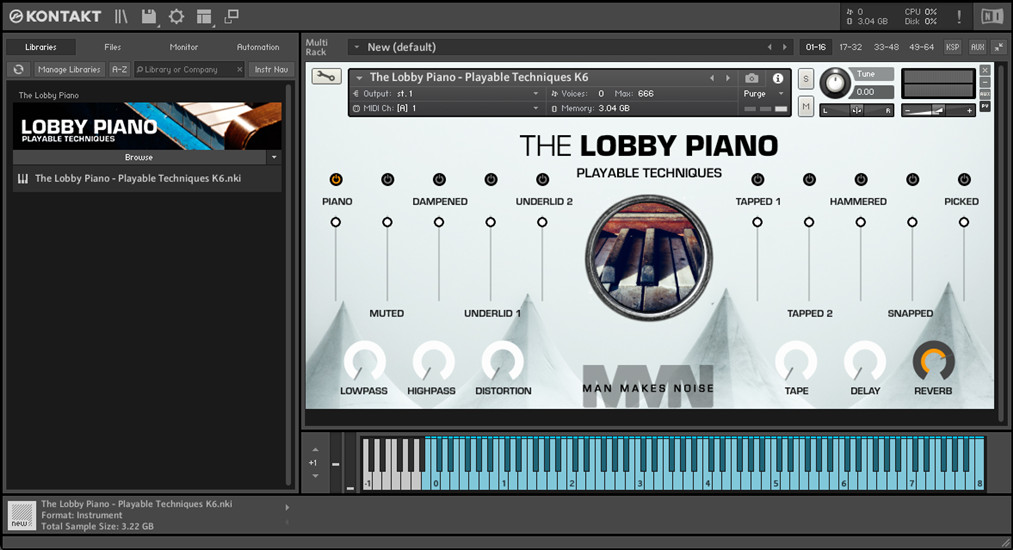Click the instrument info icon

(778, 78)
